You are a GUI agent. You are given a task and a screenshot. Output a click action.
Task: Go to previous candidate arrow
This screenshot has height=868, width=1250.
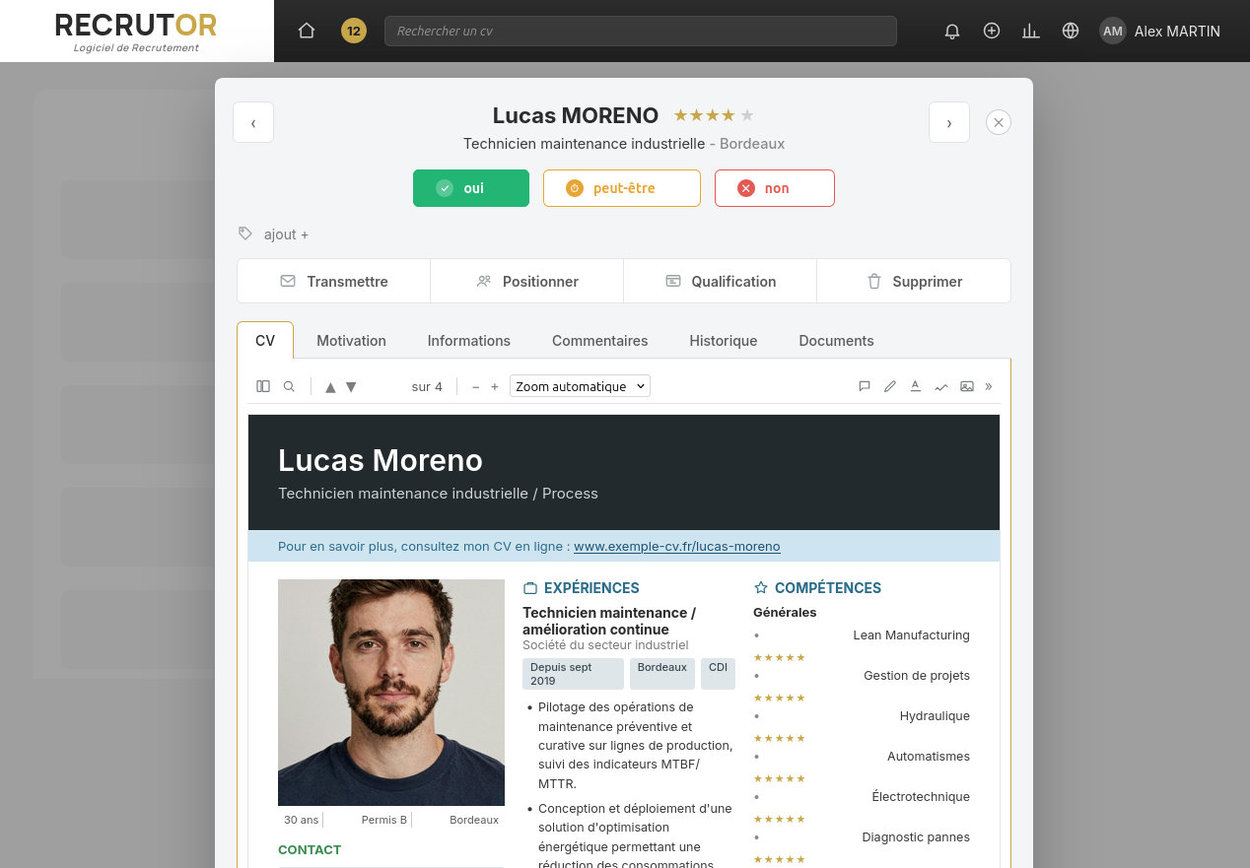coord(253,122)
